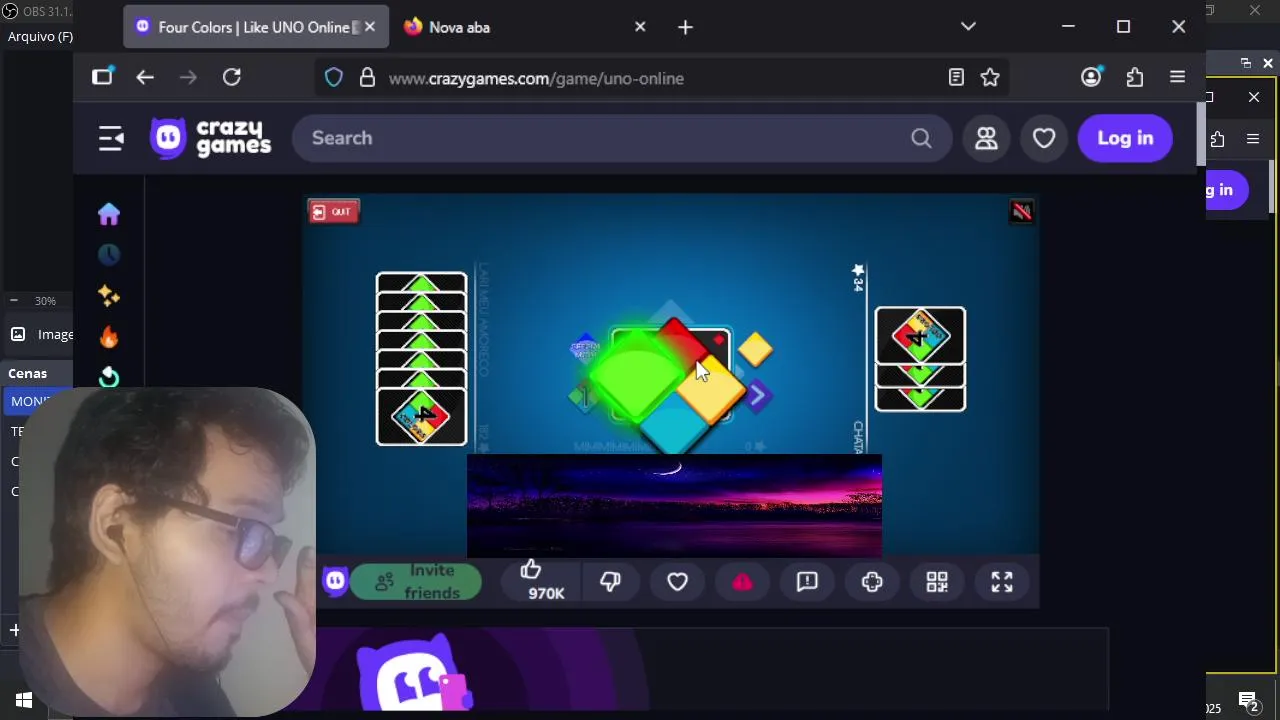The height and width of the screenshot is (720, 1280).
Task: Open Trending games from the sidebar flame icon
Action: (x=109, y=337)
